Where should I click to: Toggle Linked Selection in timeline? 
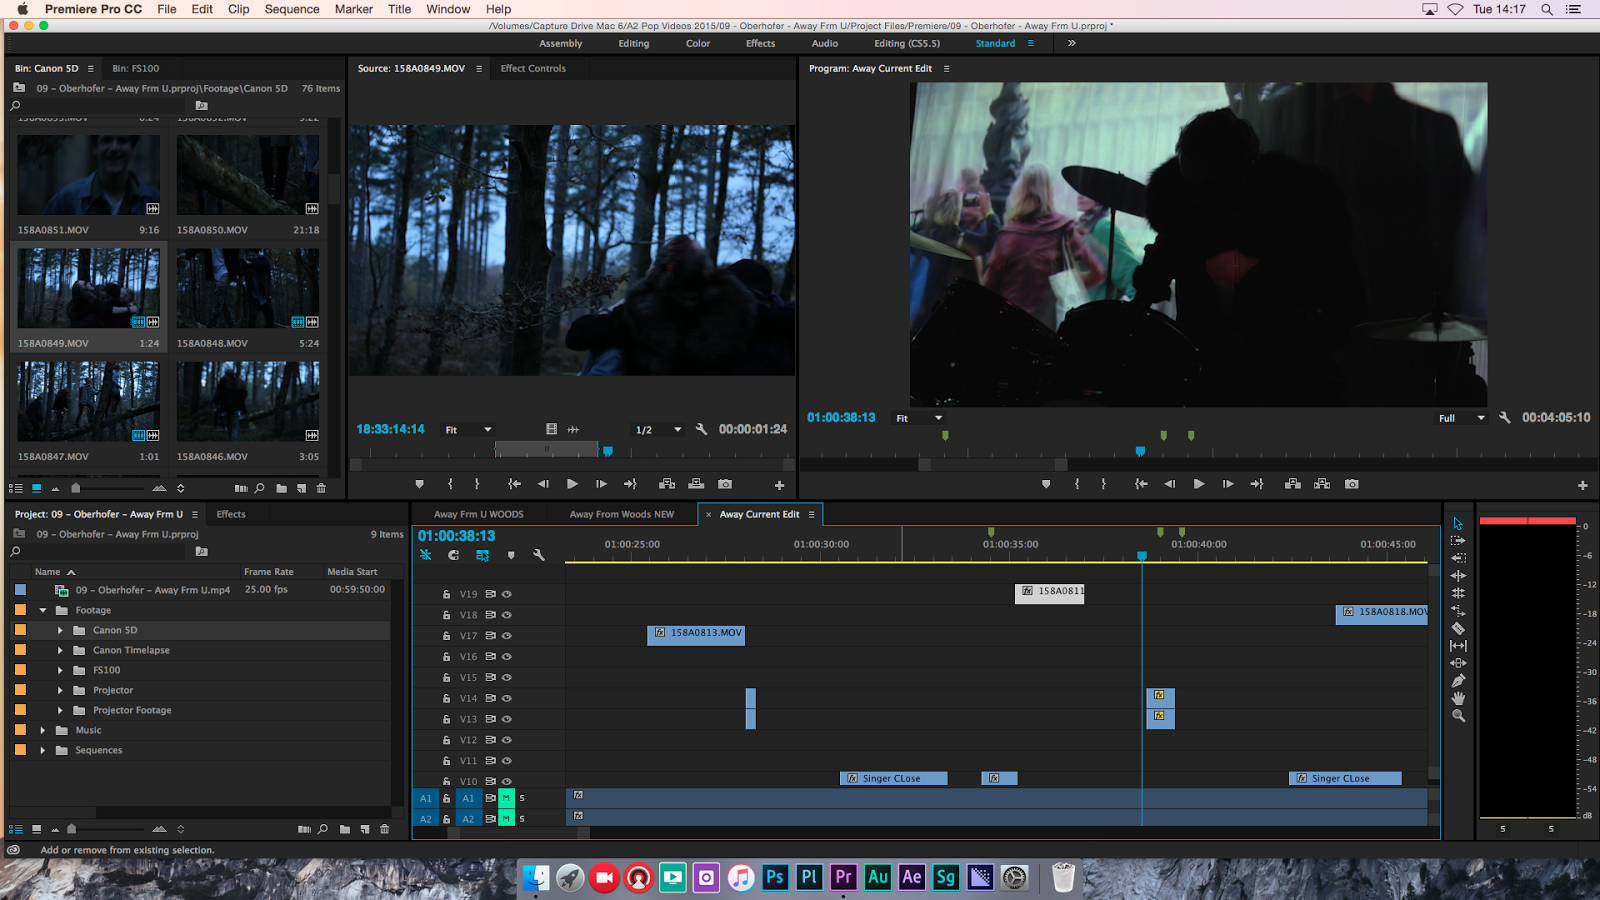point(482,555)
